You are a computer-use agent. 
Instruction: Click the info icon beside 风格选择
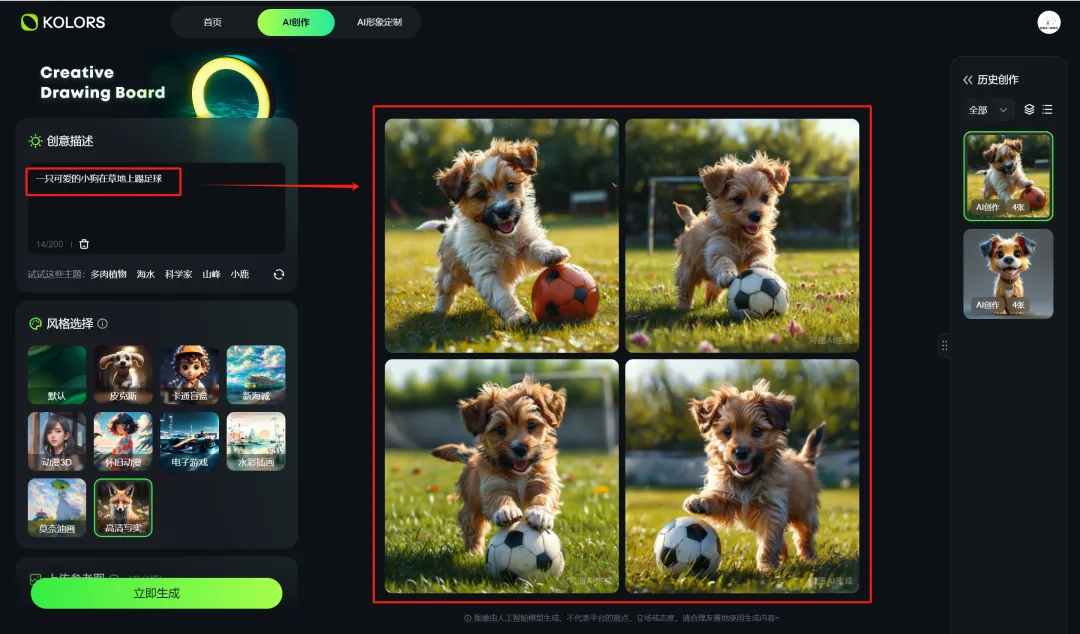103,323
